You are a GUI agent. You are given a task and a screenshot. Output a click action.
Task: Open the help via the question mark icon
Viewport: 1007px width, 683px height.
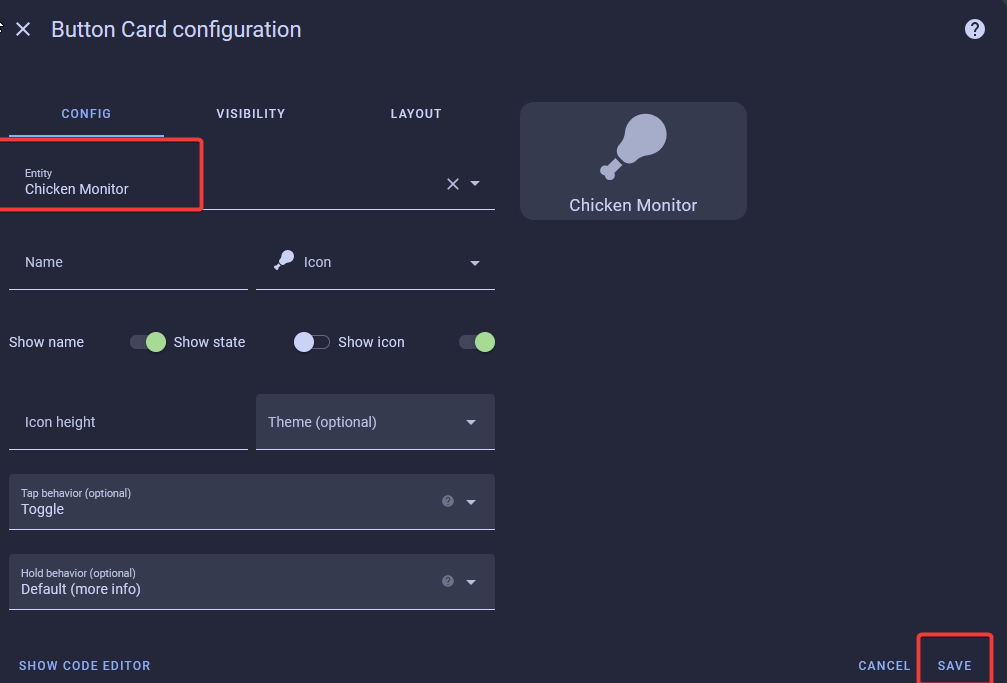click(974, 28)
